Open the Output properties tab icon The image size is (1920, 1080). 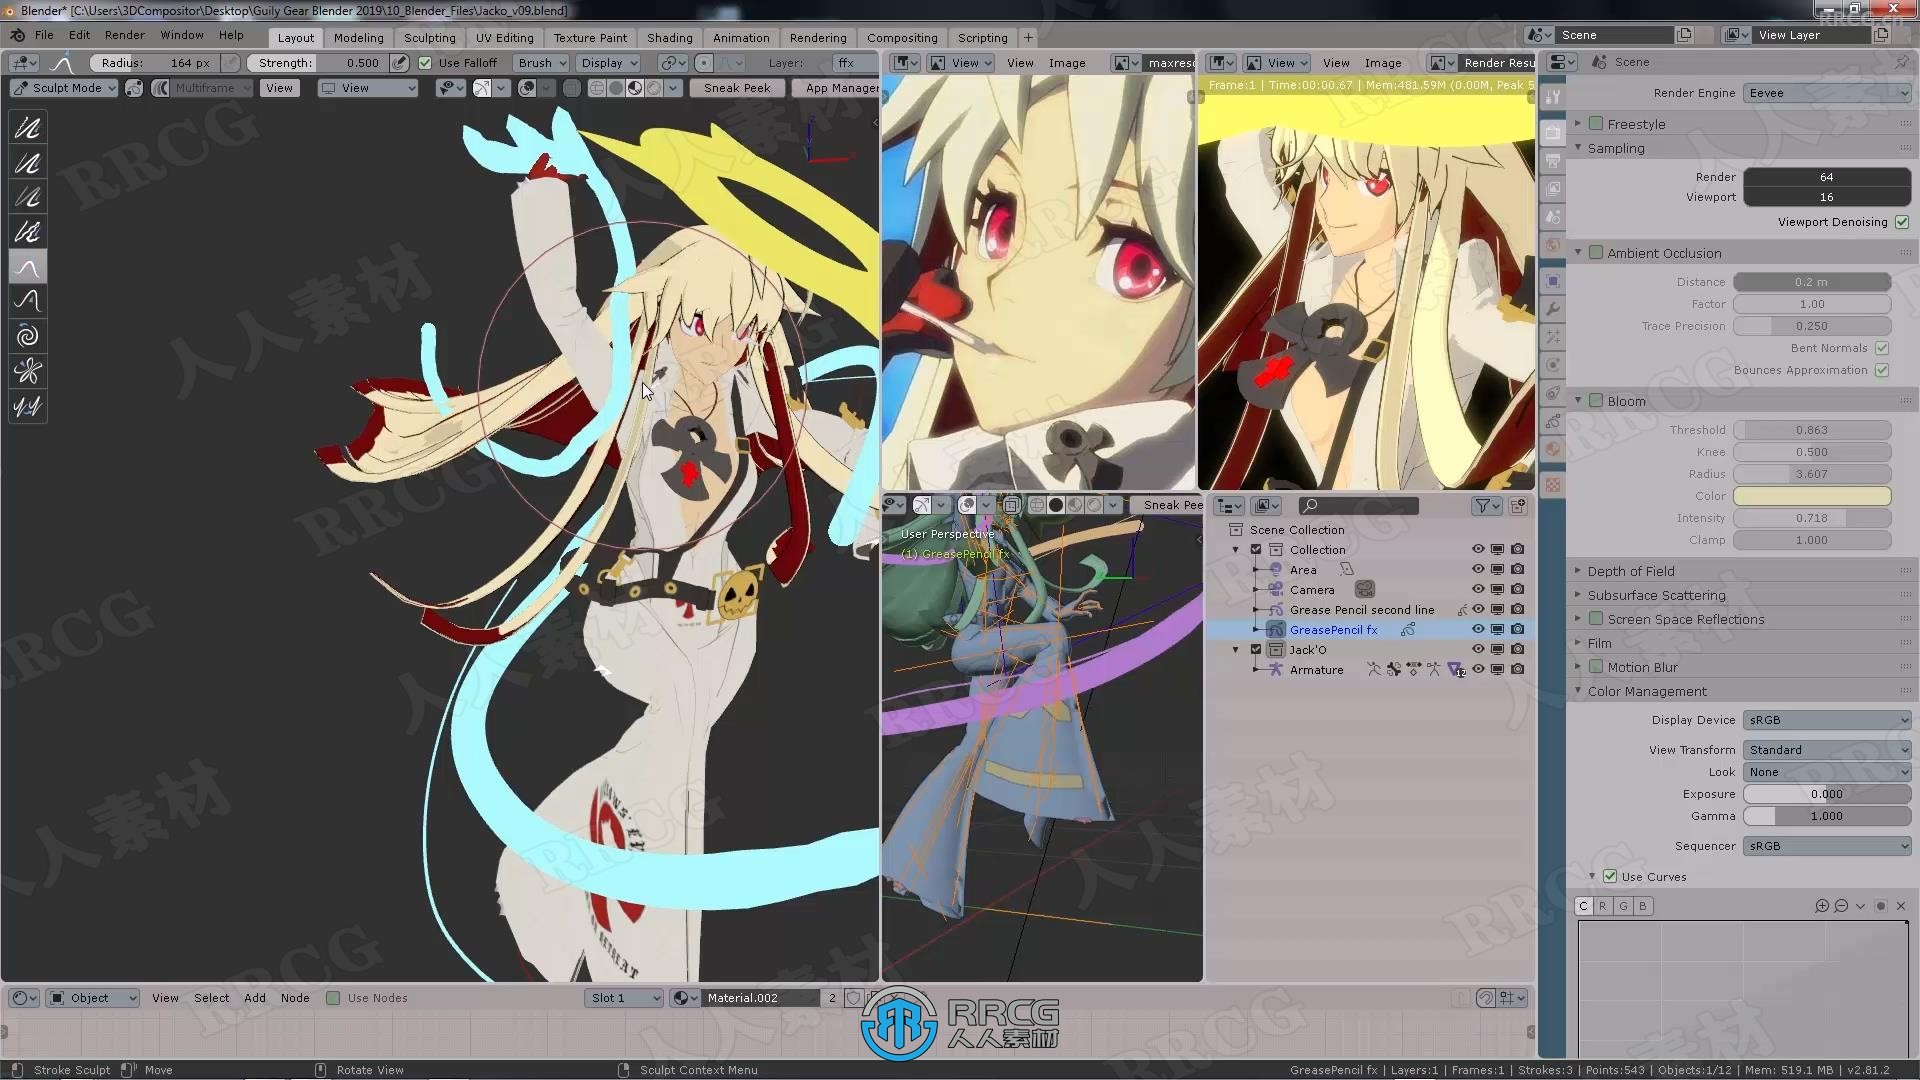point(1553,160)
